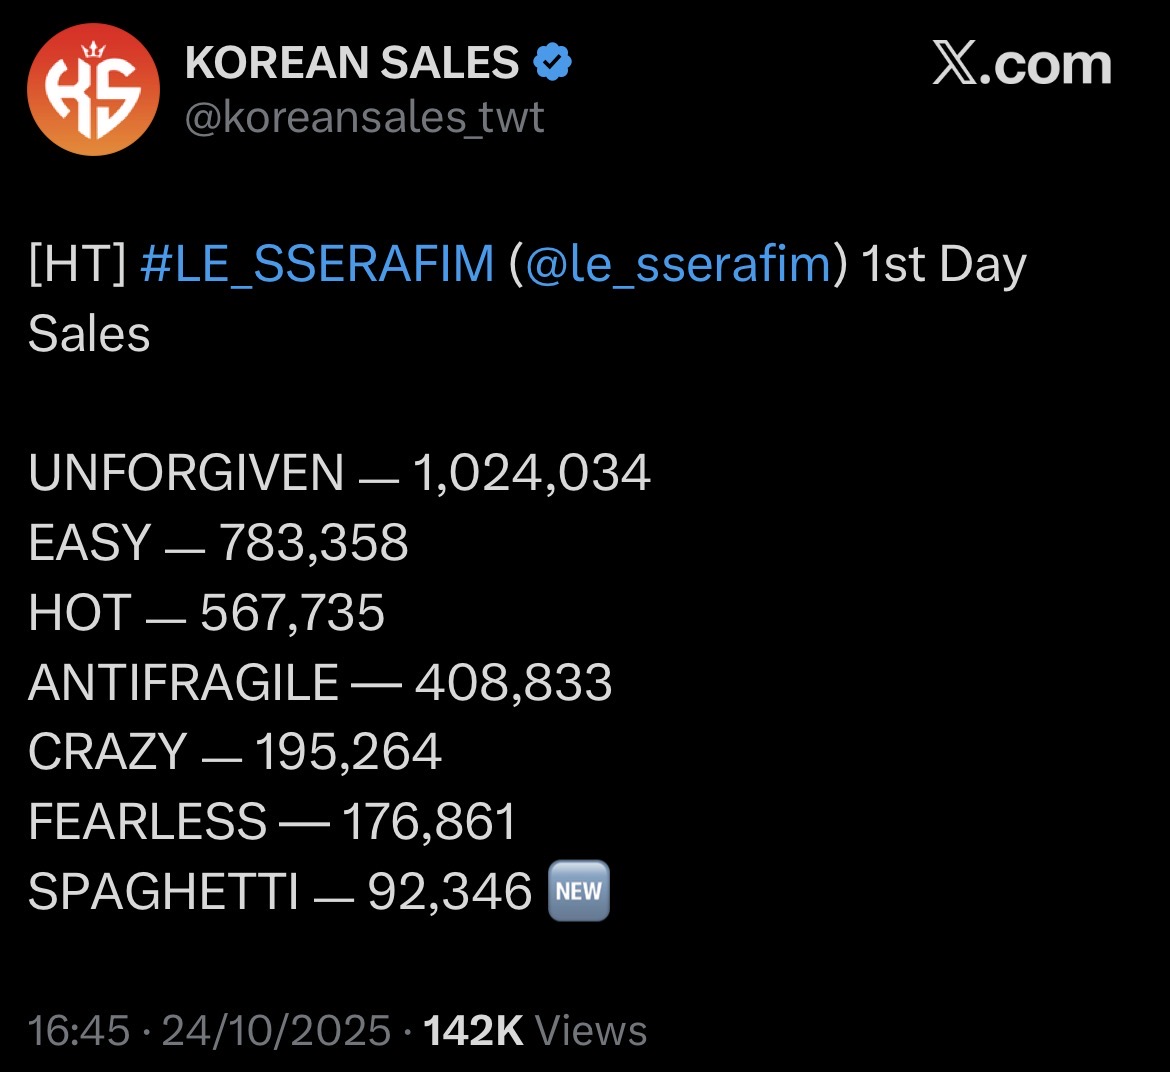Click the [HT] tag text
The image size is (1170, 1072).
click(x=76, y=265)
